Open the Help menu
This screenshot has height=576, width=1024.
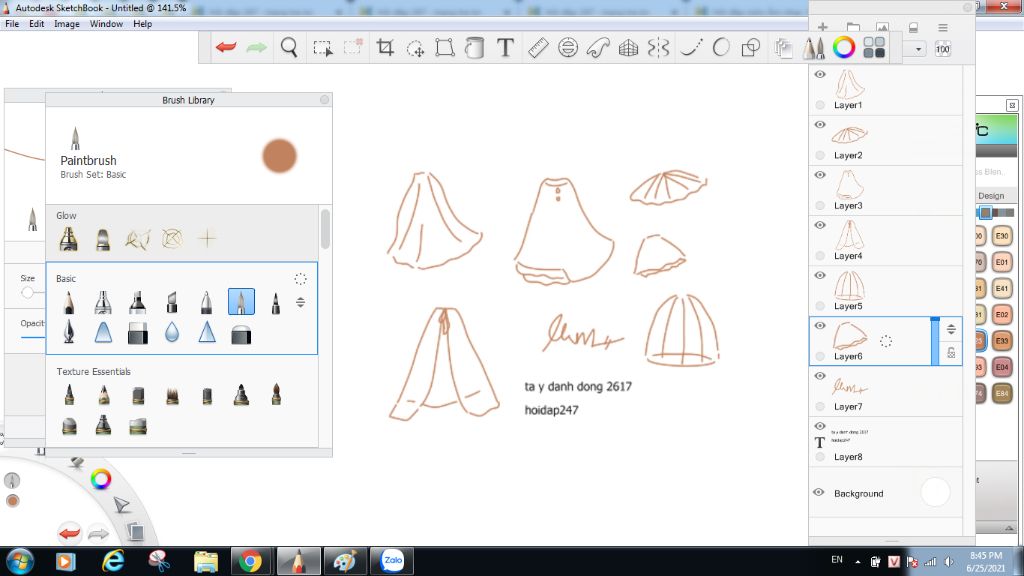(142, 24)
